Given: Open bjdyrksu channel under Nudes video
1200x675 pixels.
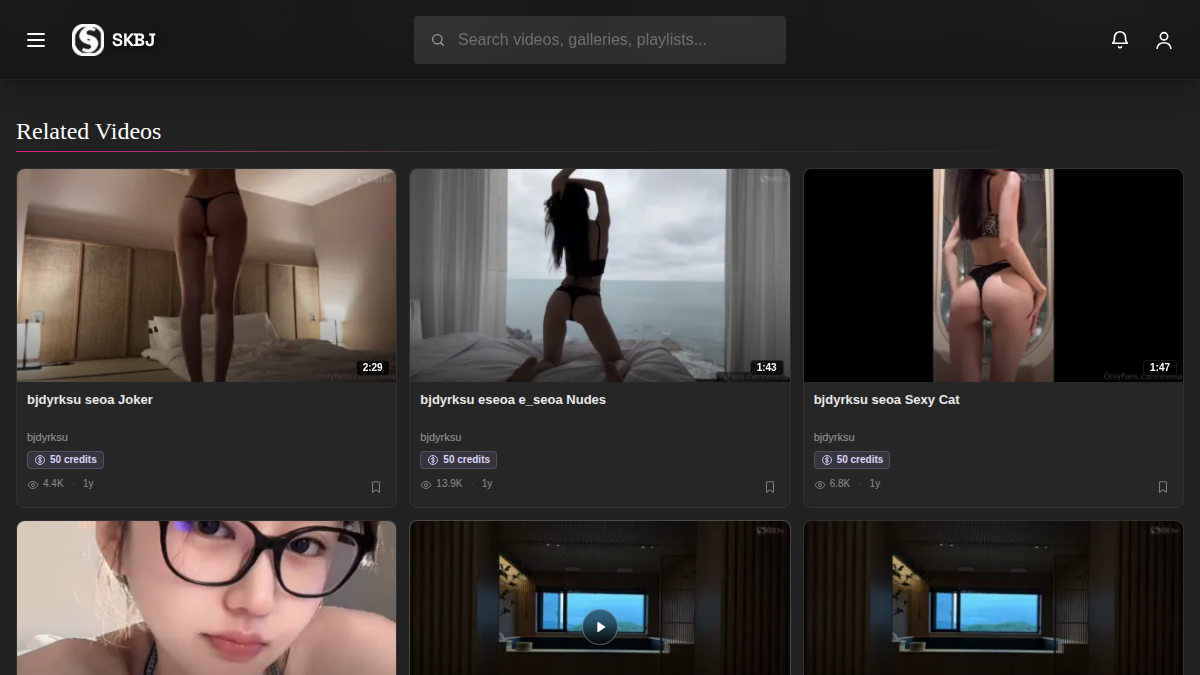Looking at the screenshot, I should [x=441, y=437].
